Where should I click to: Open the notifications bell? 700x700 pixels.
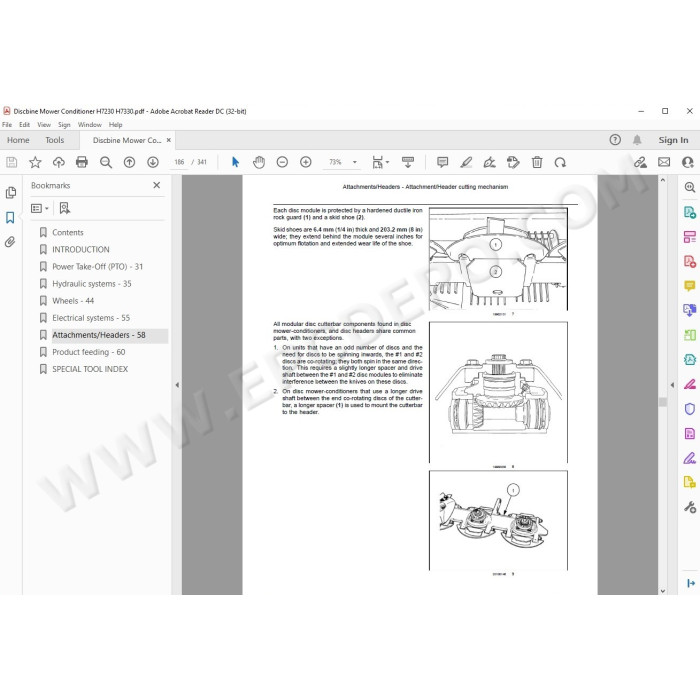coord(637,140)
